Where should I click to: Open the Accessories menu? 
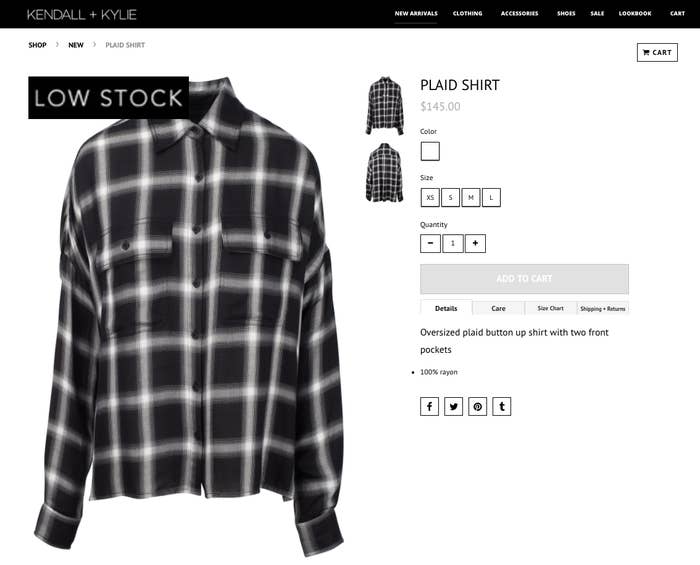coord(519,13)
